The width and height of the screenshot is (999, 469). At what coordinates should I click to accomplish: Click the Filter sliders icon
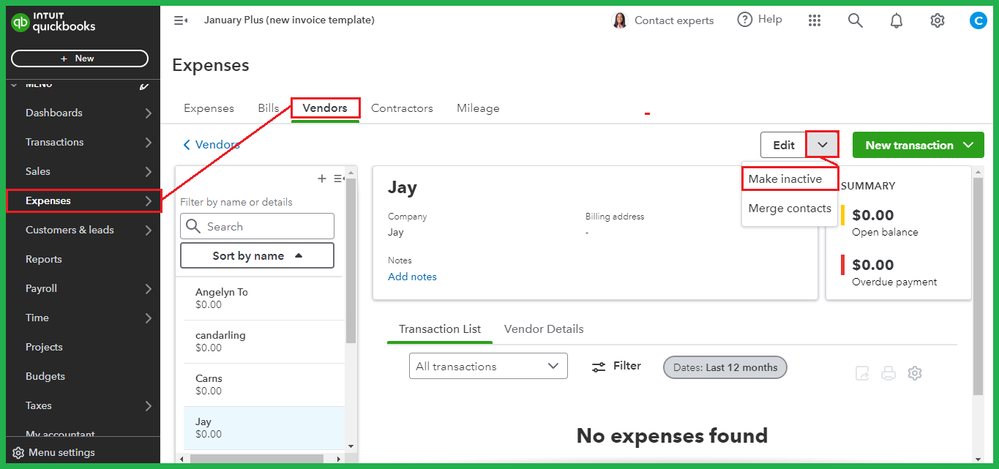[598, 366]
